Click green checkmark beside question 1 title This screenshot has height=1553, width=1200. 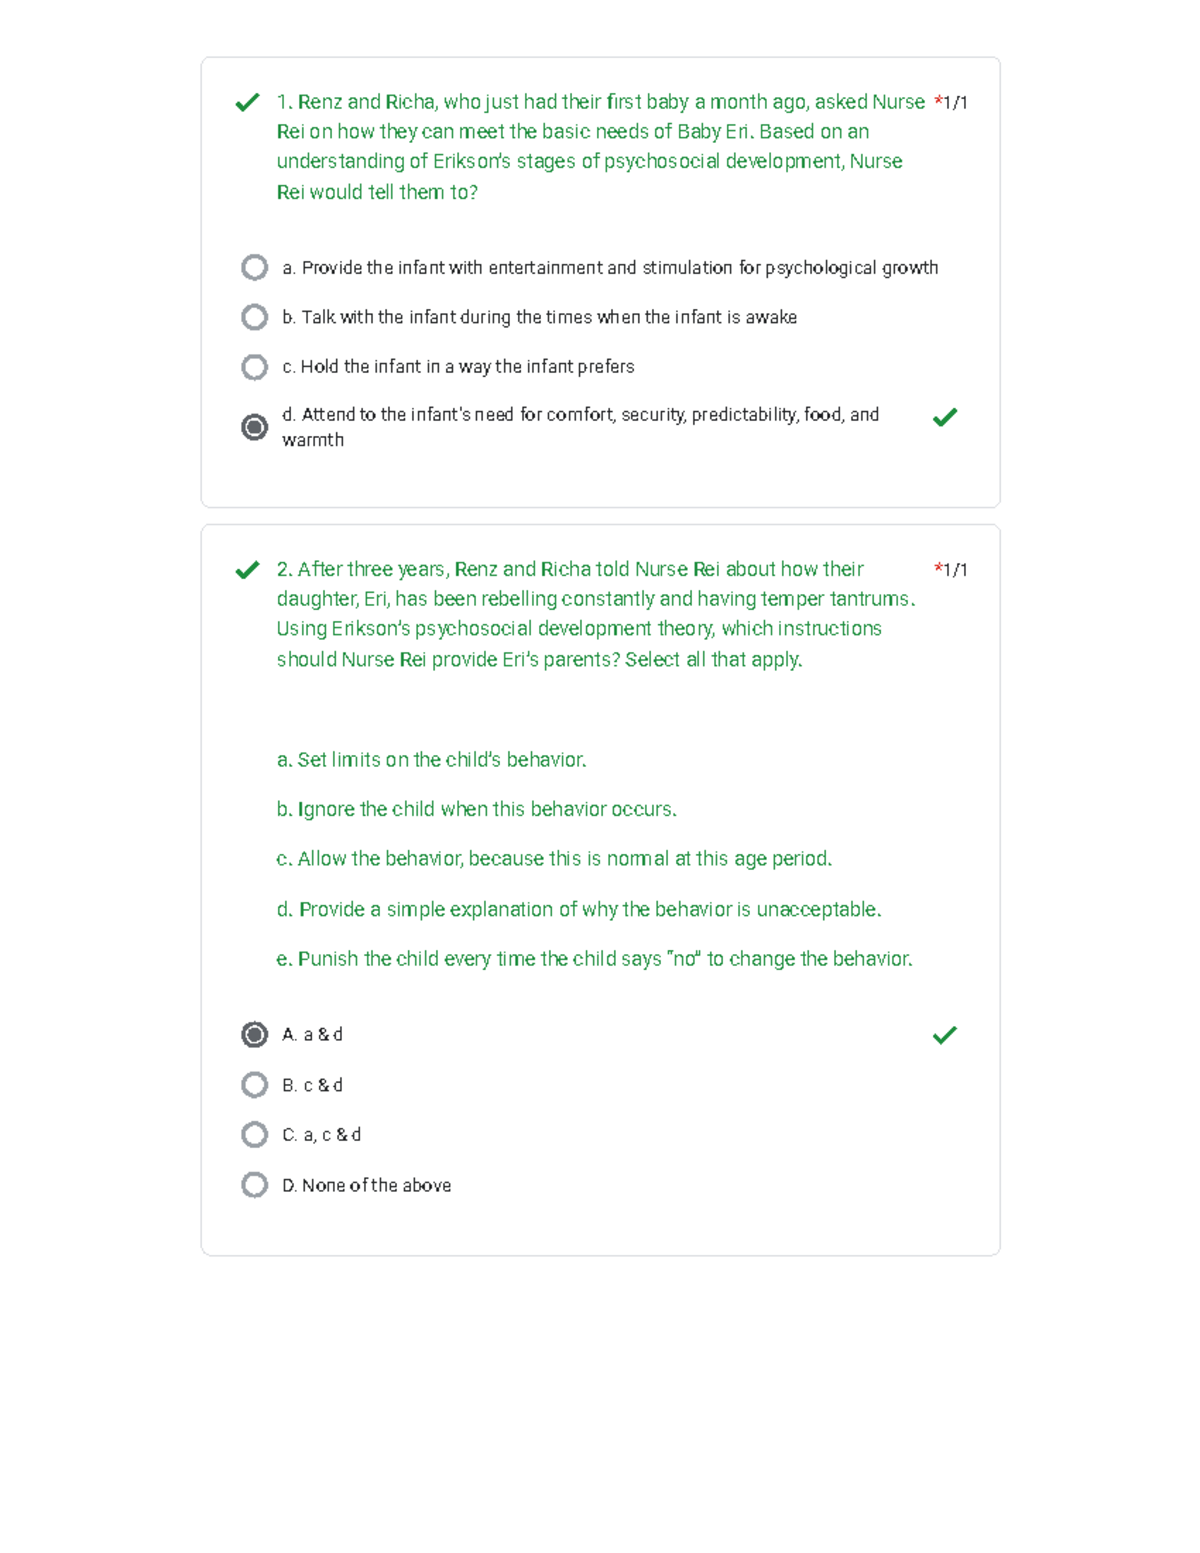point(247,103)
